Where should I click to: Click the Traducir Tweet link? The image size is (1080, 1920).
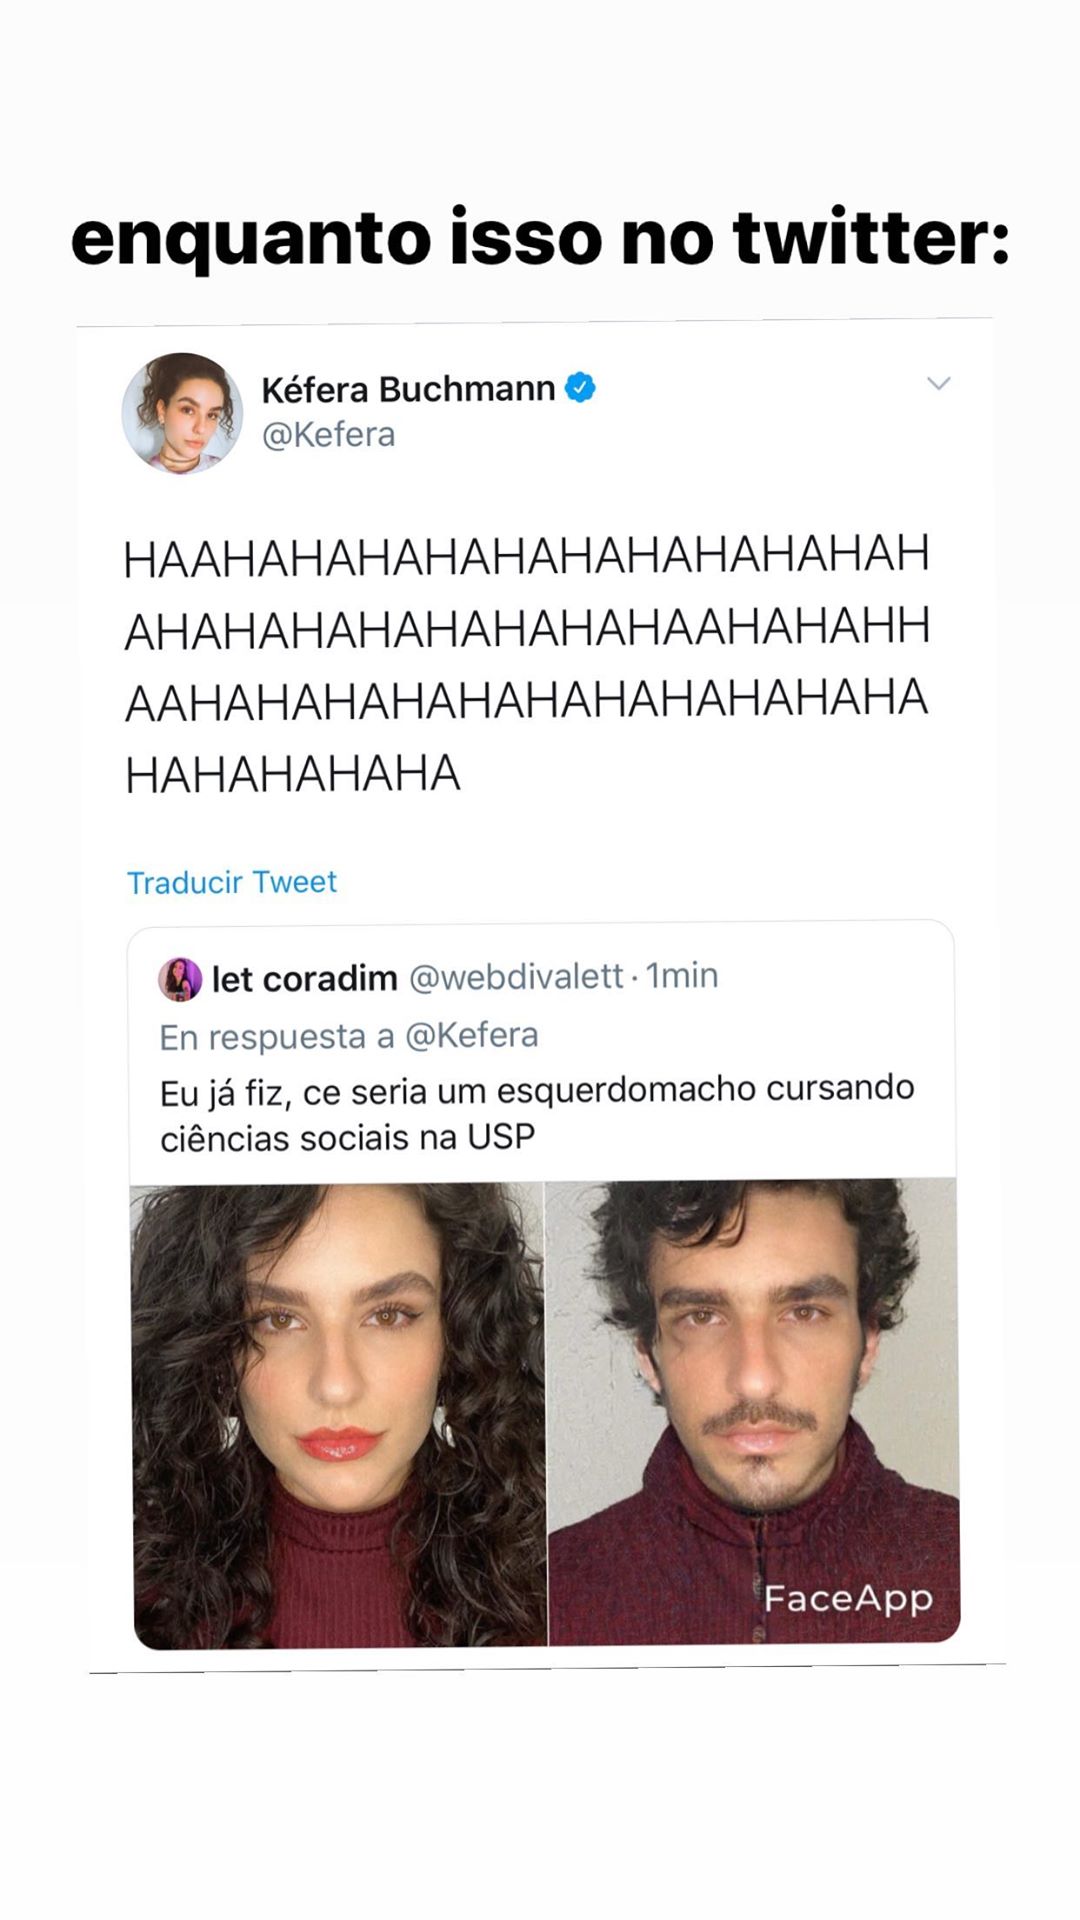pos(232,882)
